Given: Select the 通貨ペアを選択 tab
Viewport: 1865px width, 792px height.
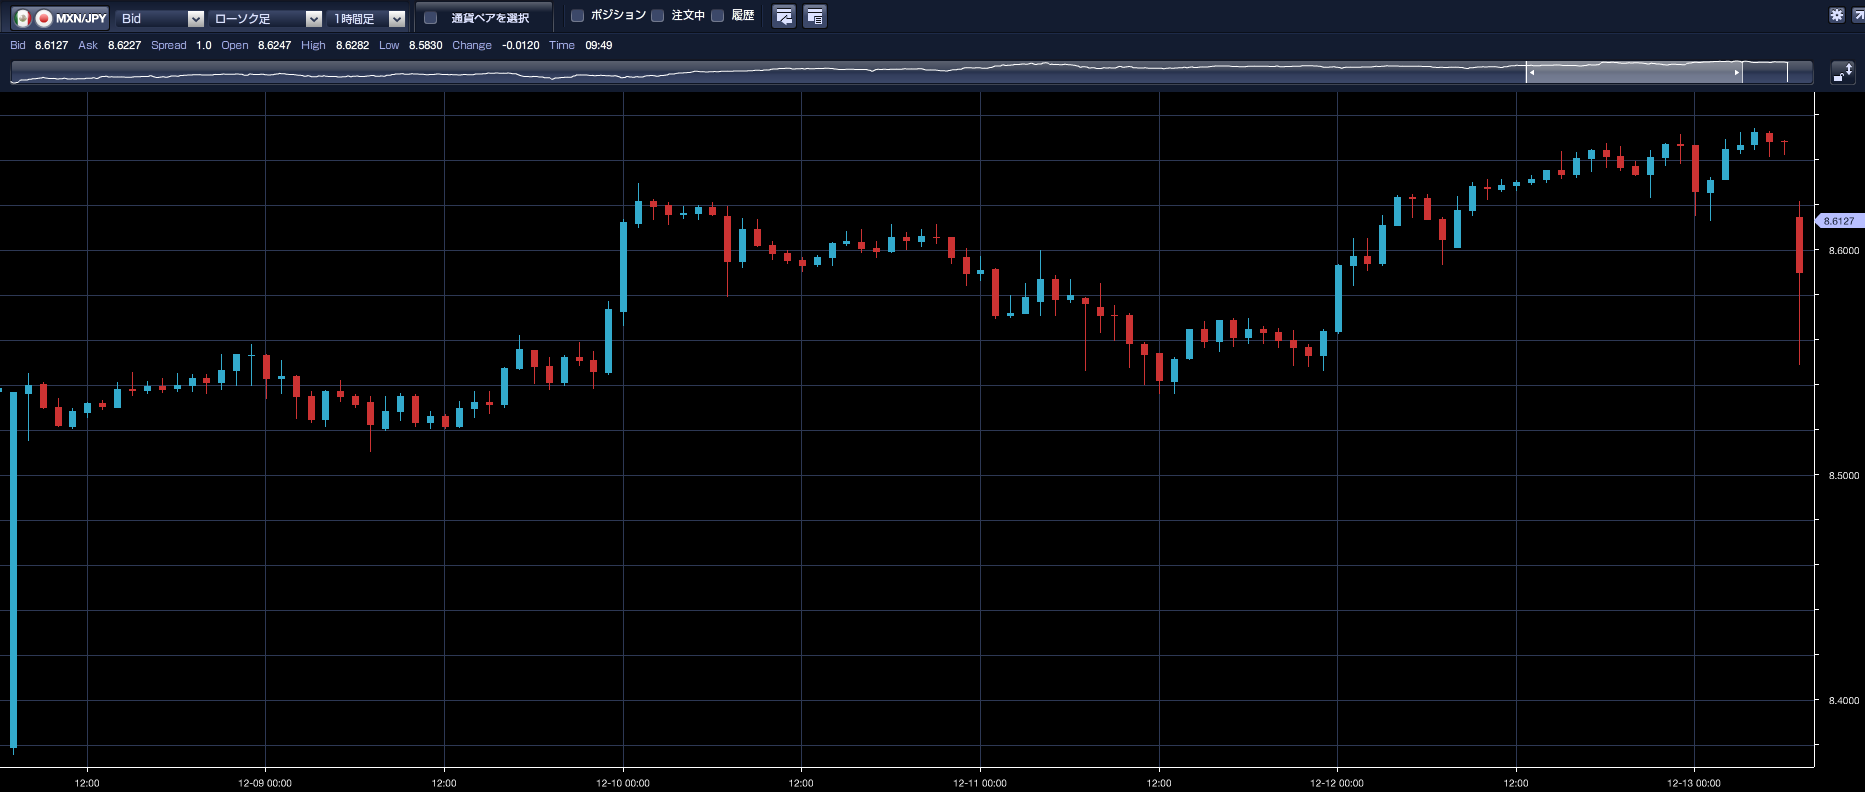Looking at the screenshot, I should pos(489,18).
